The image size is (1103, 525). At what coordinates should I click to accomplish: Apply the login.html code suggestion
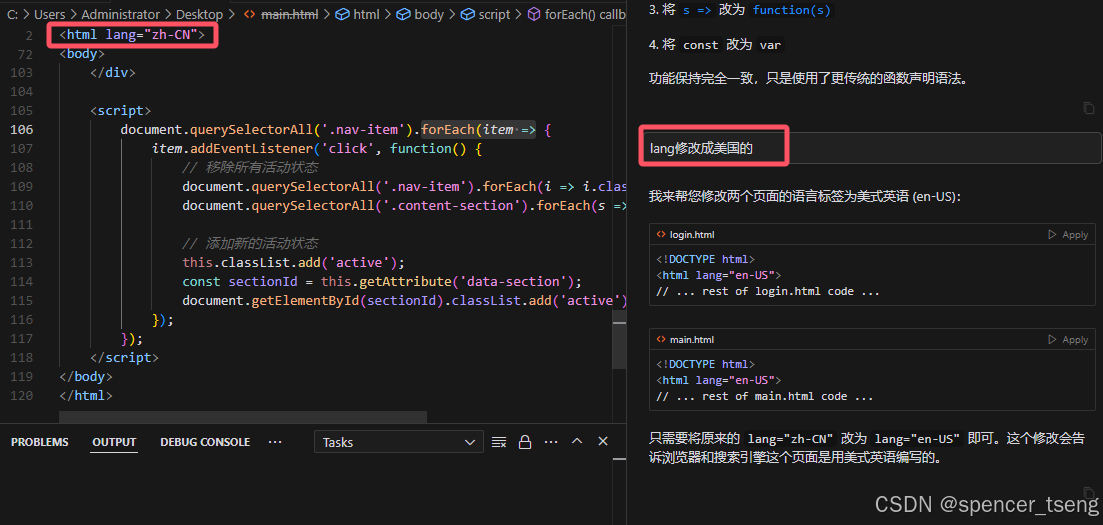pyautogui.click(x=1068, y=234)
